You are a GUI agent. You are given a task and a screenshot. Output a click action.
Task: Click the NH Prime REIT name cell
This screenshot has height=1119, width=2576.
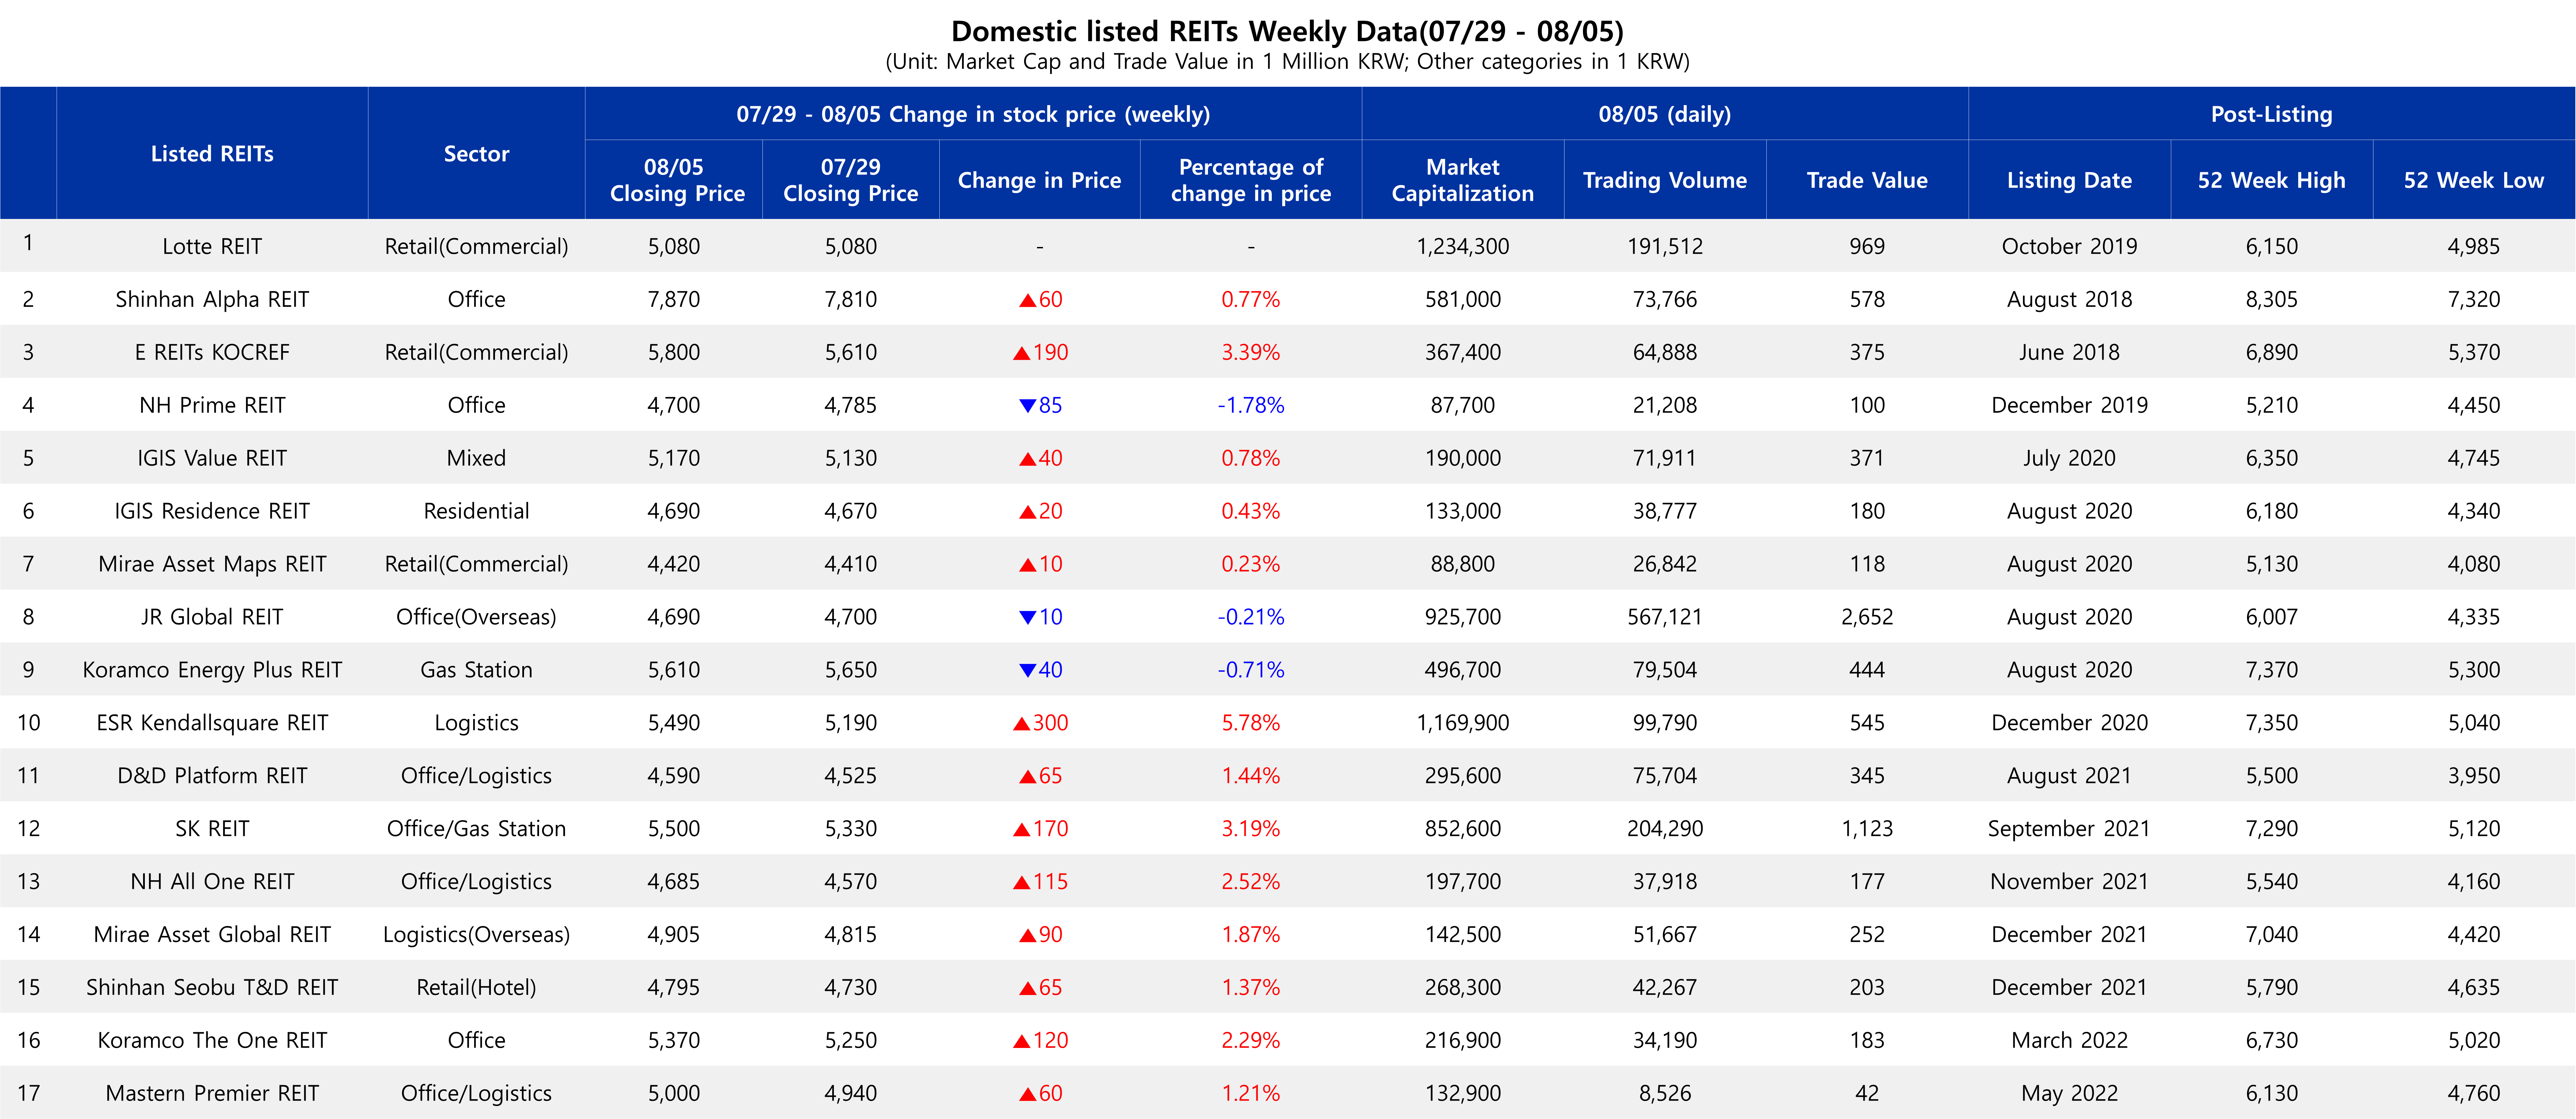click(x=212, y=405)
